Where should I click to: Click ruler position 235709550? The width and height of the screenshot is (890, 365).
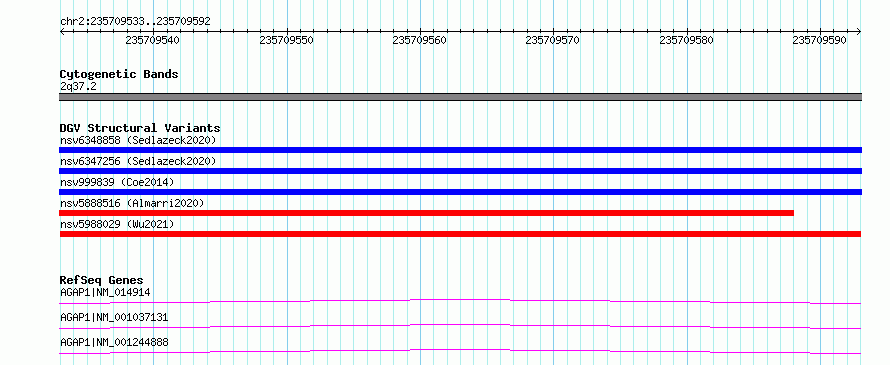(287, 40)
